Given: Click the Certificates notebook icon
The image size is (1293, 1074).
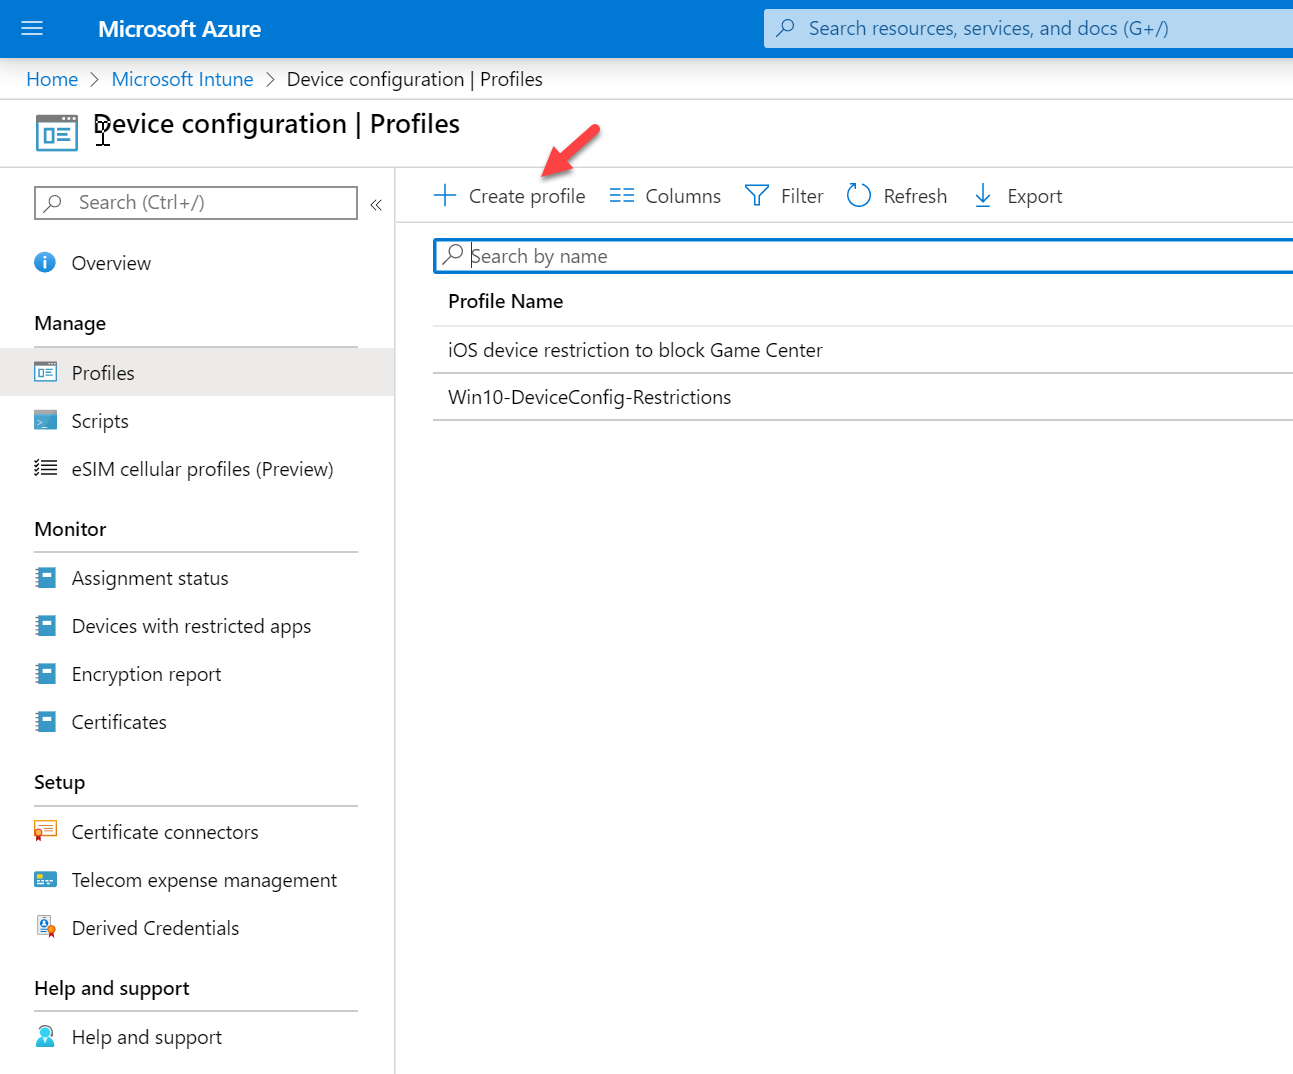Looking at the screenshot, I should [x=45, y=721].
